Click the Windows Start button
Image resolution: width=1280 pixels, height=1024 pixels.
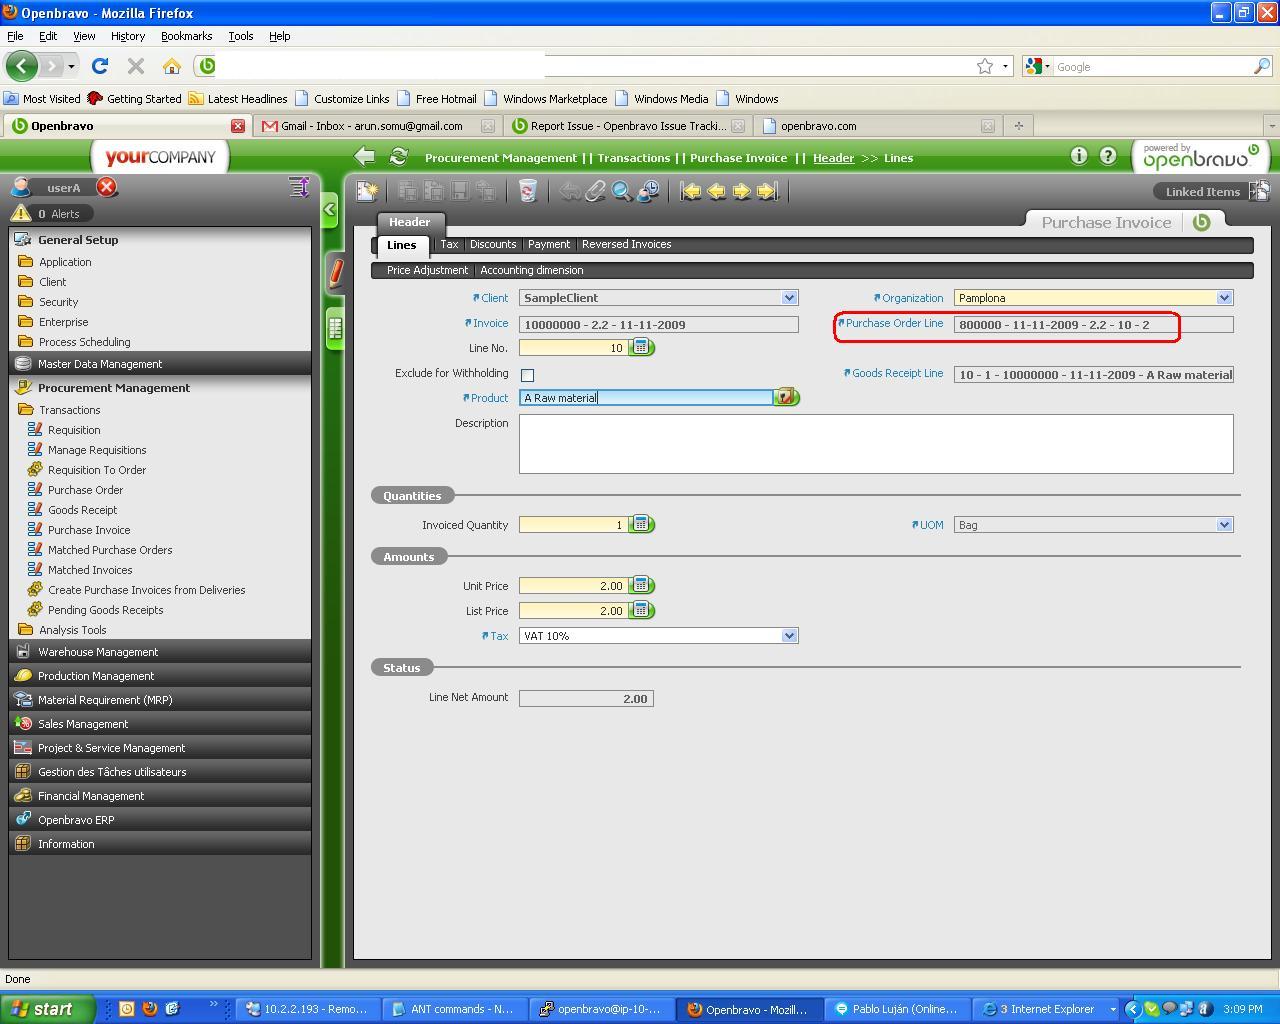tap(47, 1009)
